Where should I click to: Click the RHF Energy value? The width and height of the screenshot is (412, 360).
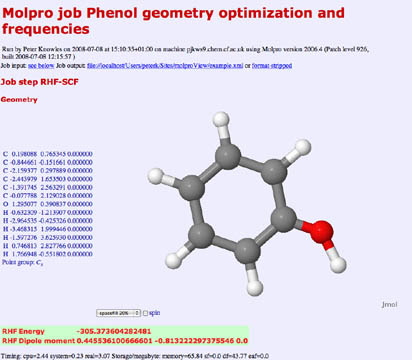coord(114,331)
